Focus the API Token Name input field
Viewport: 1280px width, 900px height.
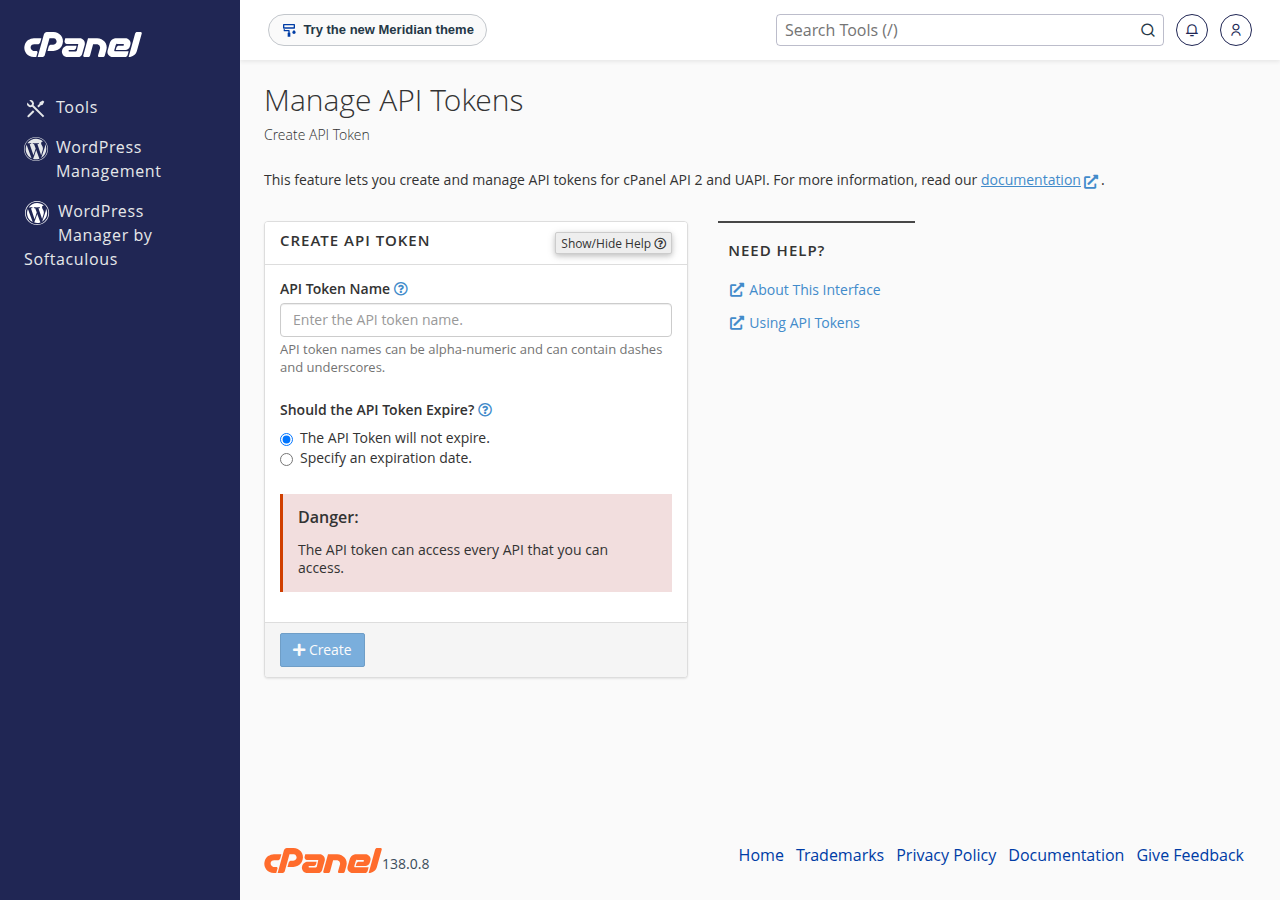[x=476, y=320]
